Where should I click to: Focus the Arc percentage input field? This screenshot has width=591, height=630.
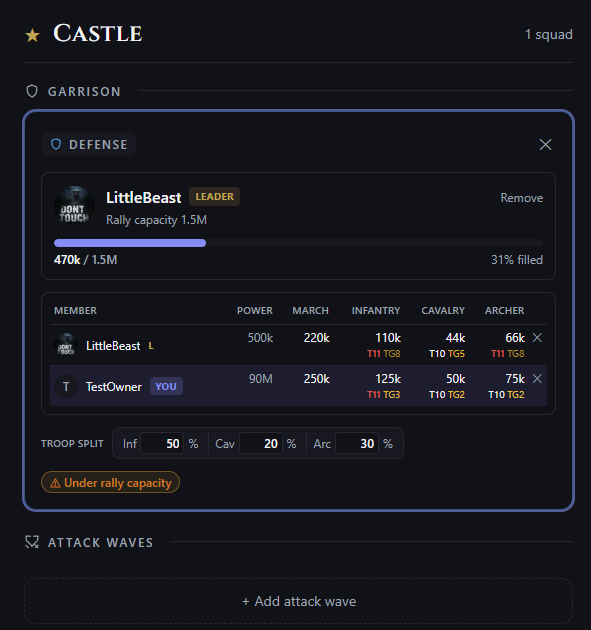[357, 443]
